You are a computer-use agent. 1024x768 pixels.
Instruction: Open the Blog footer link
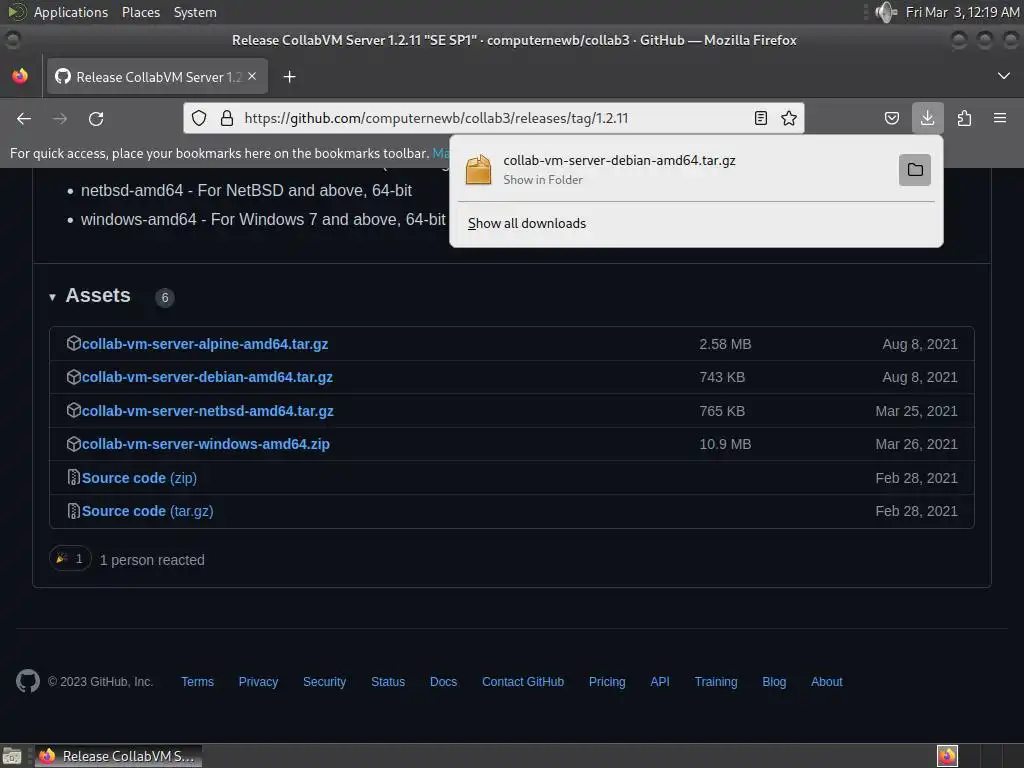point(774,682)
